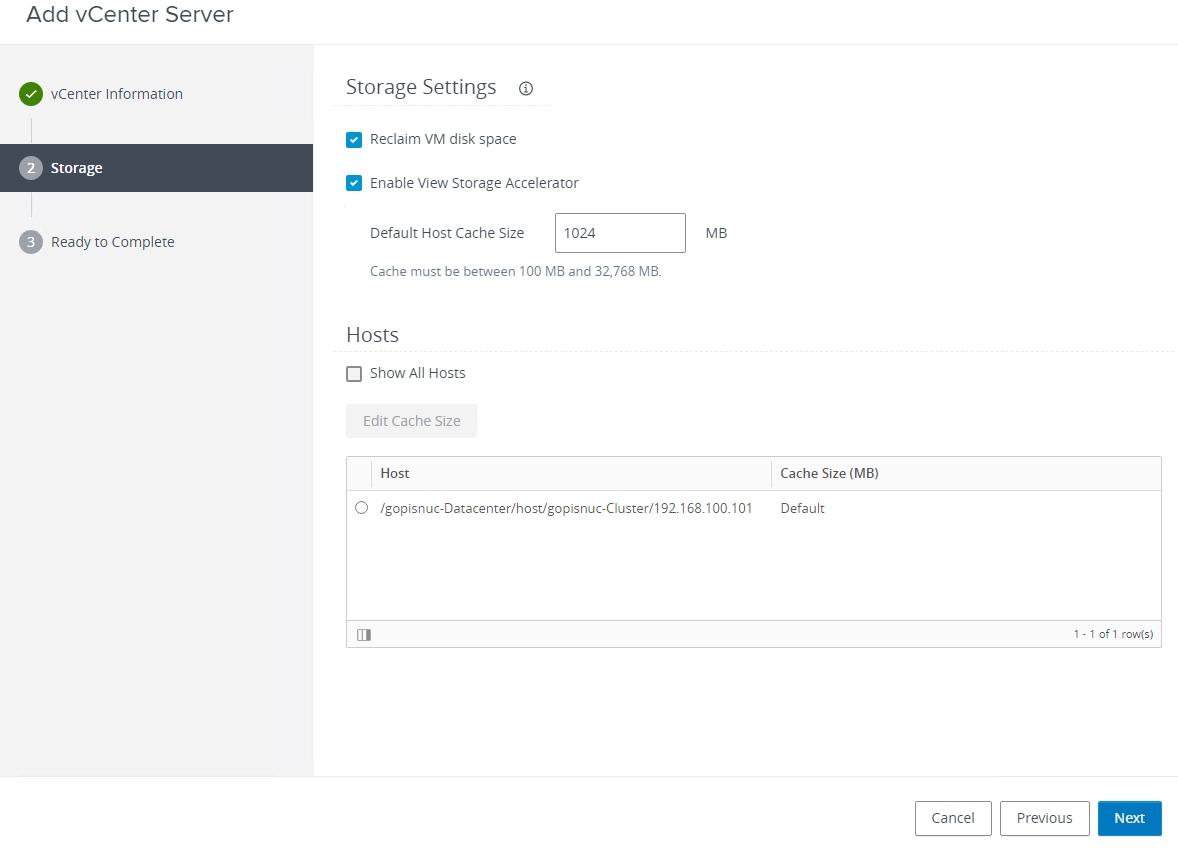This screenshot has width=1178, height=852.
Task: Click the Next button
Action: click(x=1129, y=818)
